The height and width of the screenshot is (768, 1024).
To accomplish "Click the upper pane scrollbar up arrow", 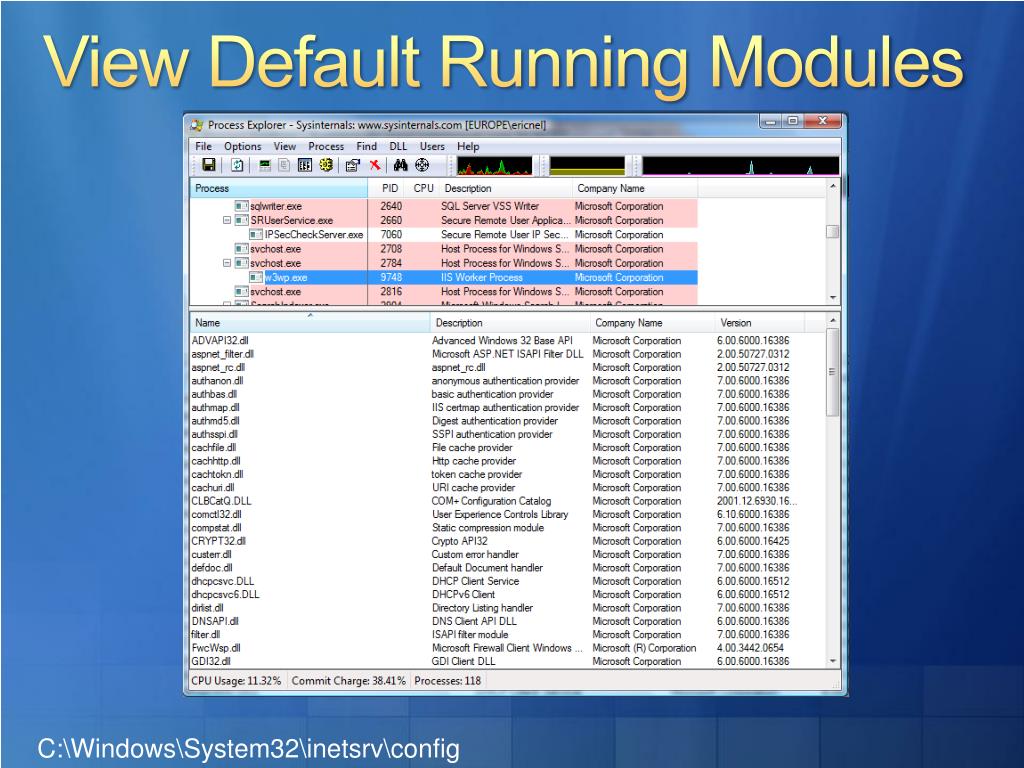I will coord(833,187).
